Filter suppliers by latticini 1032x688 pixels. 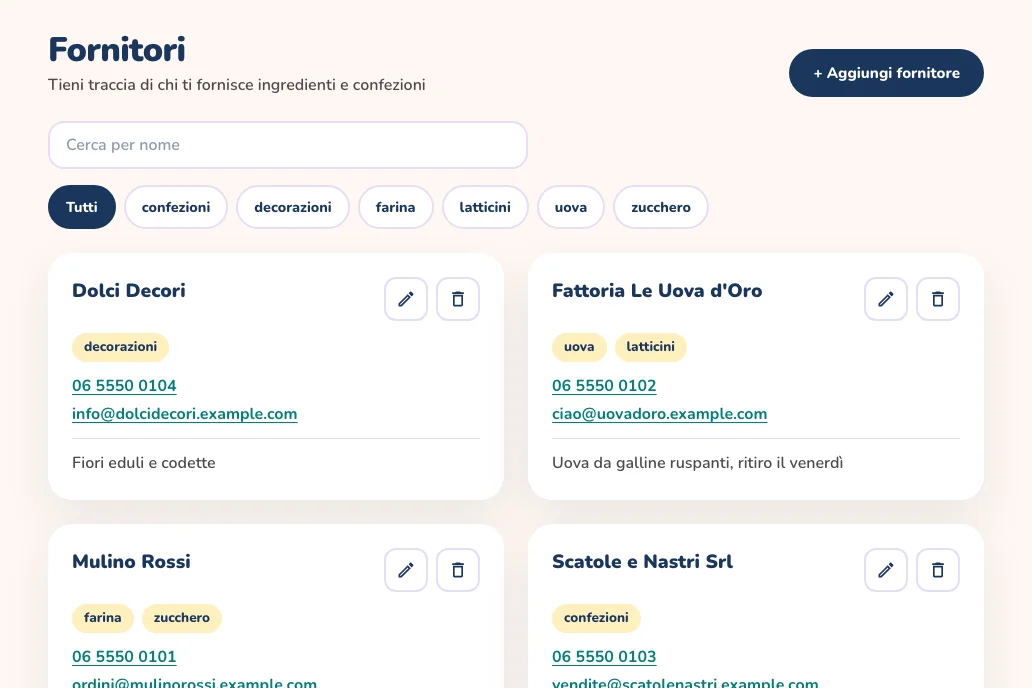click(x=485, y=207)
